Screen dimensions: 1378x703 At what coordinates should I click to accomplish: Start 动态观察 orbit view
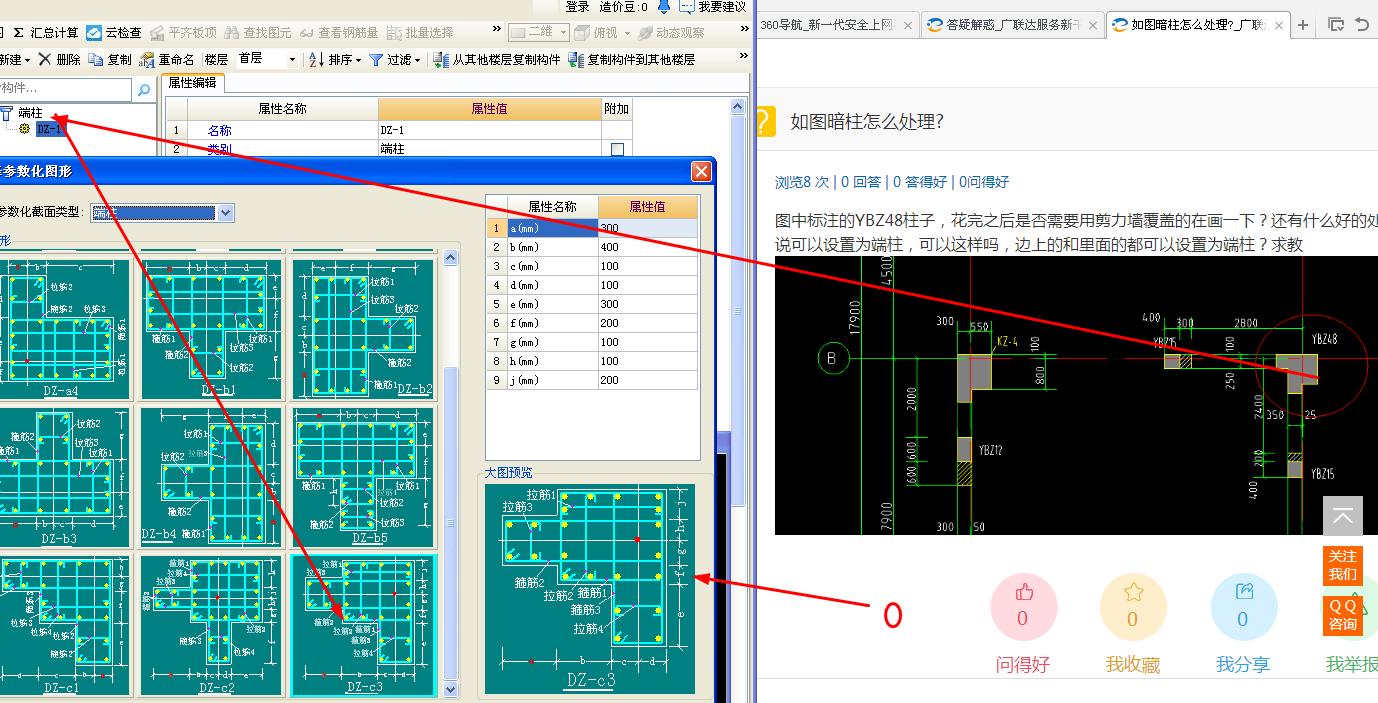(672, 33)
